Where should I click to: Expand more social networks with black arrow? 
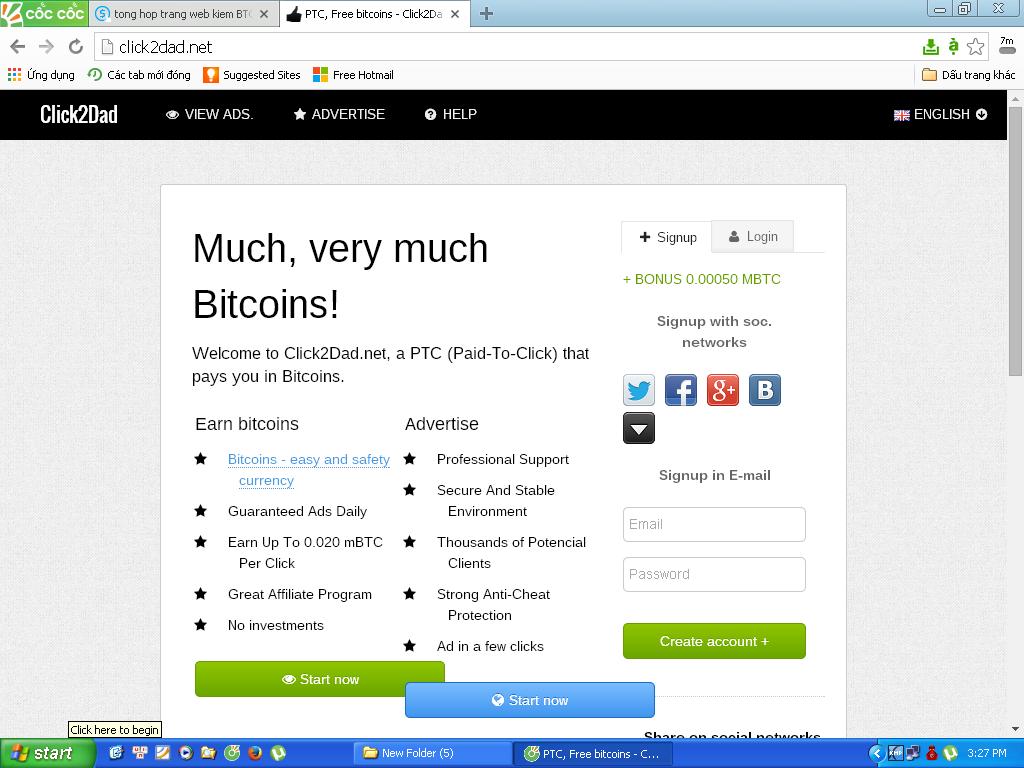pyautogui.click(x=639, y=428)
